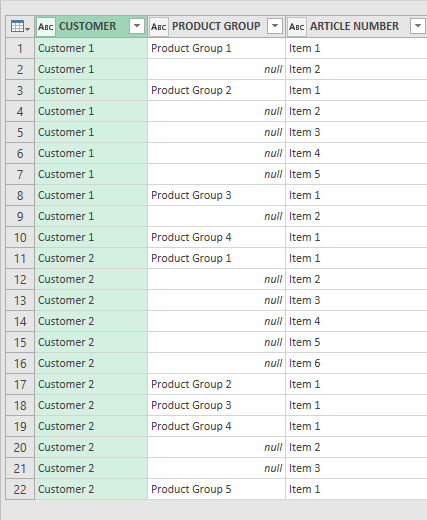
Task: Click the Product Group 5 cell
Action: click(x=216, y=489)
